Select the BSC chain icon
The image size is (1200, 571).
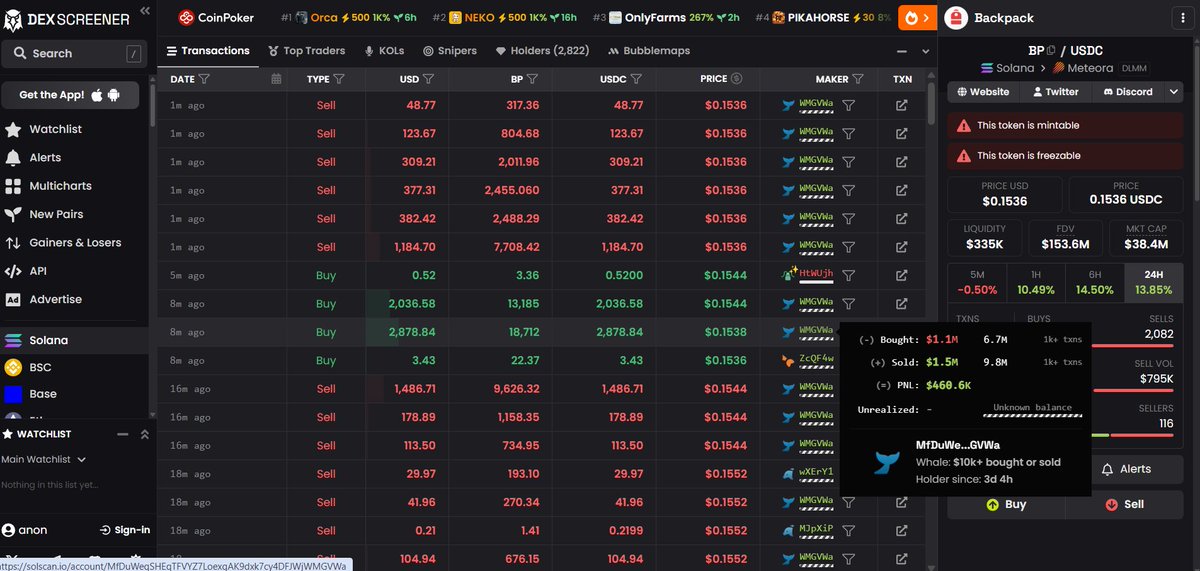pyautogui.click(x=13, y=367)
